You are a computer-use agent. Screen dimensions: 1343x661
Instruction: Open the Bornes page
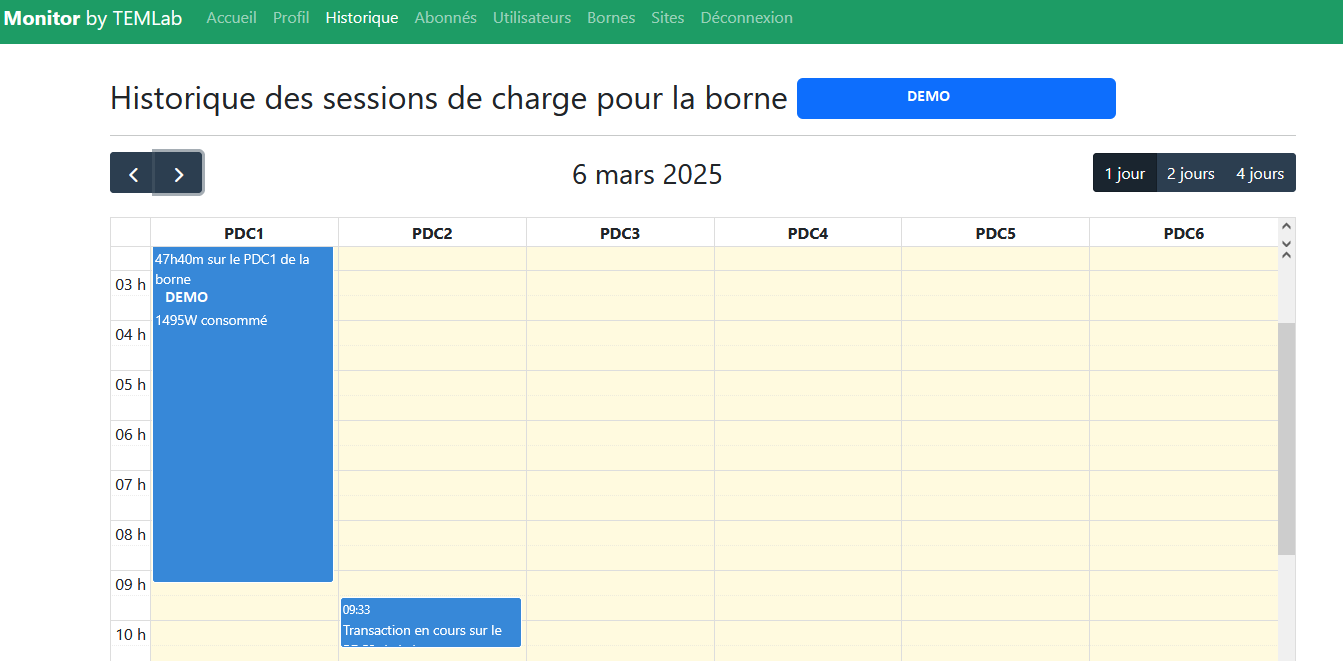point(611,17)
